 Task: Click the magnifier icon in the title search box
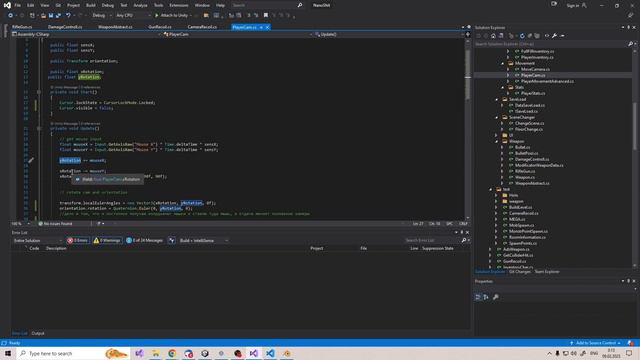[300, 5]
